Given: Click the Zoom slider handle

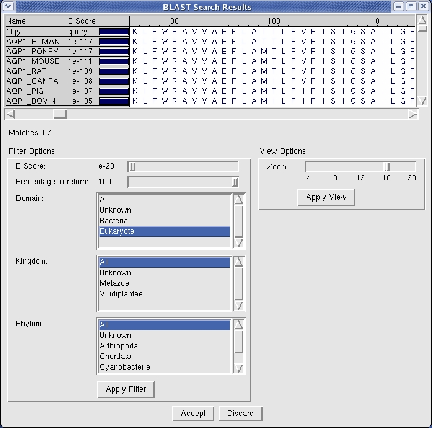Looking at the screenshot, I should (x=387, y=167).
